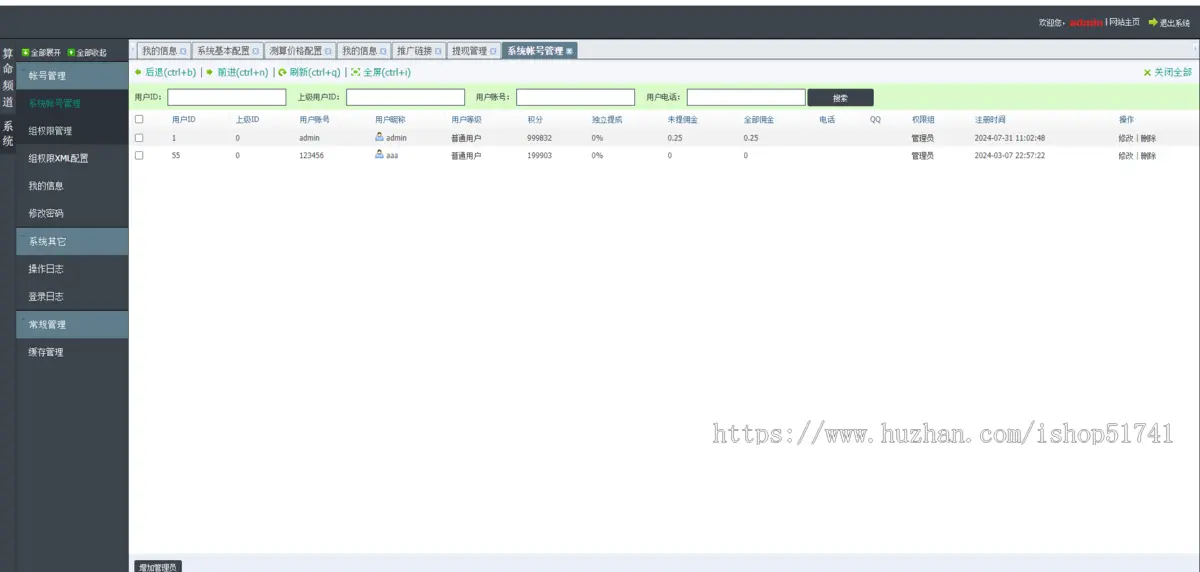Image resolution: width=1200 pixels, height=572 pixels.
Task: Tick the select-all checkbox in table header
Action: coord(139,119)
